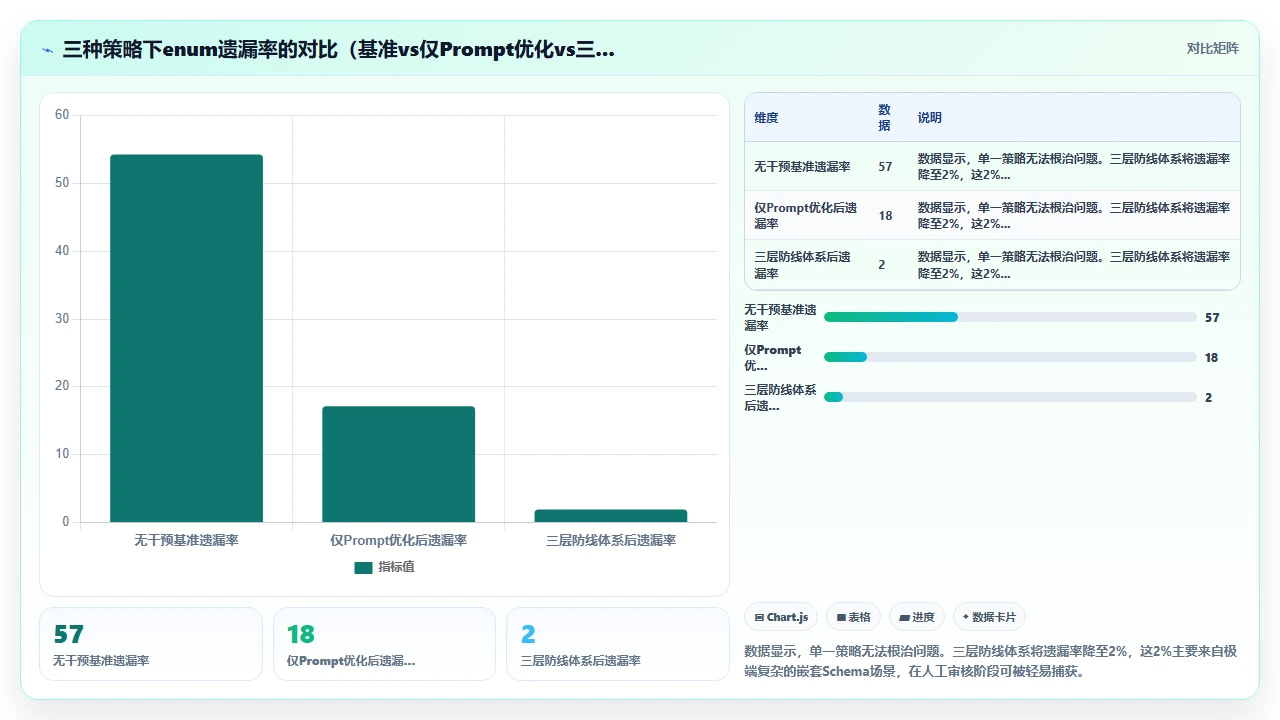Click the progress value 2 label
Image resolution: width=1280 pixels, height=720 pixels.
click(x=1209, y=398)
